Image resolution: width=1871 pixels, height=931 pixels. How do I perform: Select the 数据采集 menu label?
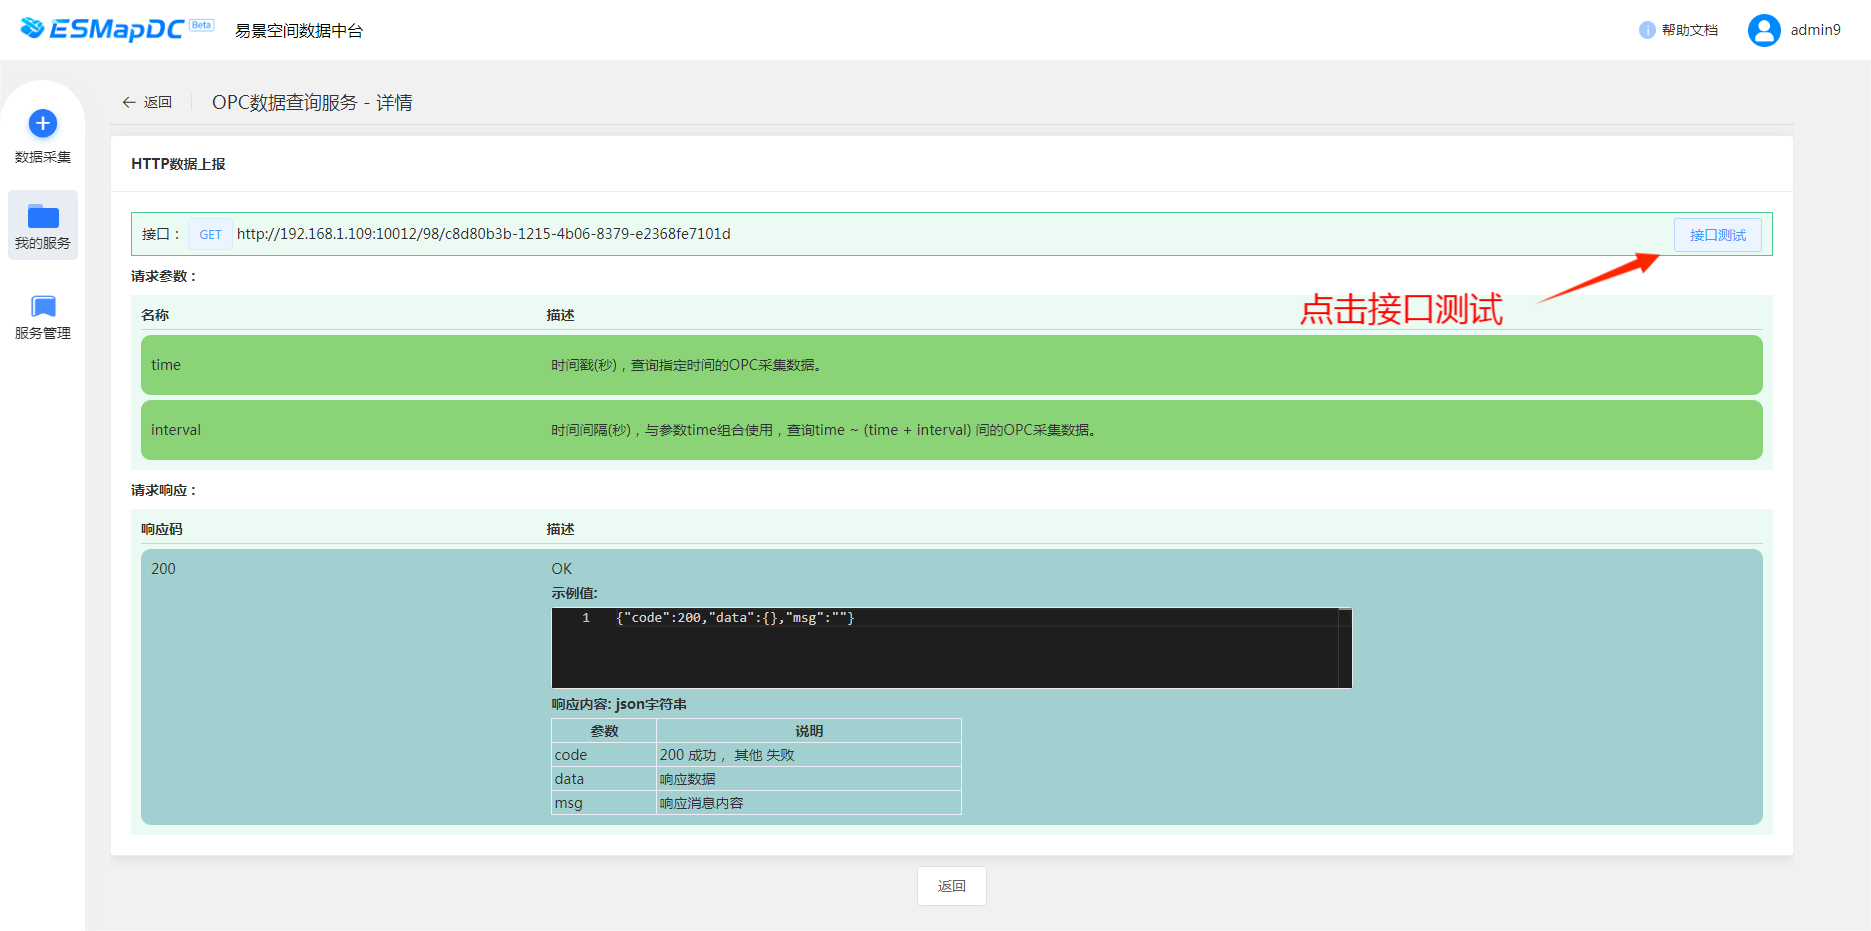click(x=43, y=157)
